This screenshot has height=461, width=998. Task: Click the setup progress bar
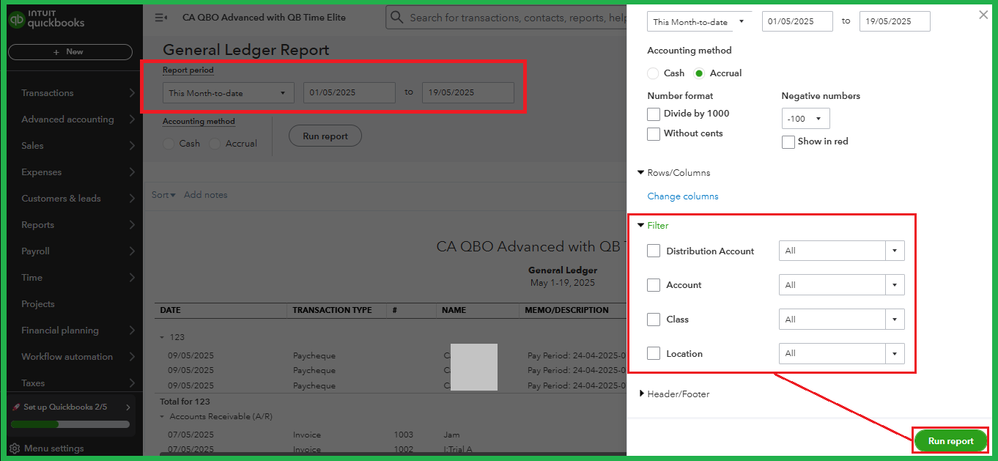coord(70,424)
